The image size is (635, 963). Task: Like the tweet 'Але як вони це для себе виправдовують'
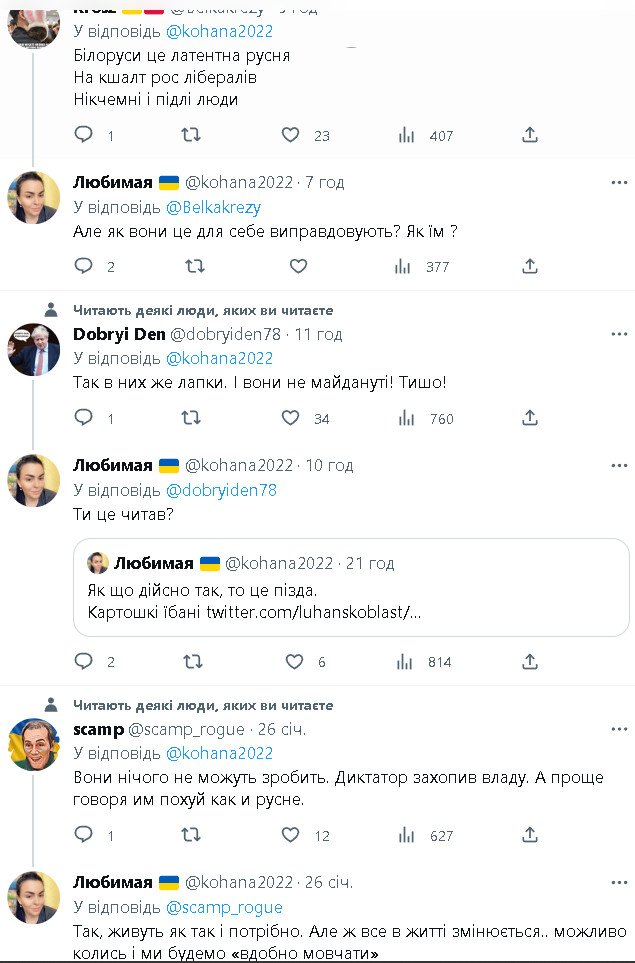point(298,267)
